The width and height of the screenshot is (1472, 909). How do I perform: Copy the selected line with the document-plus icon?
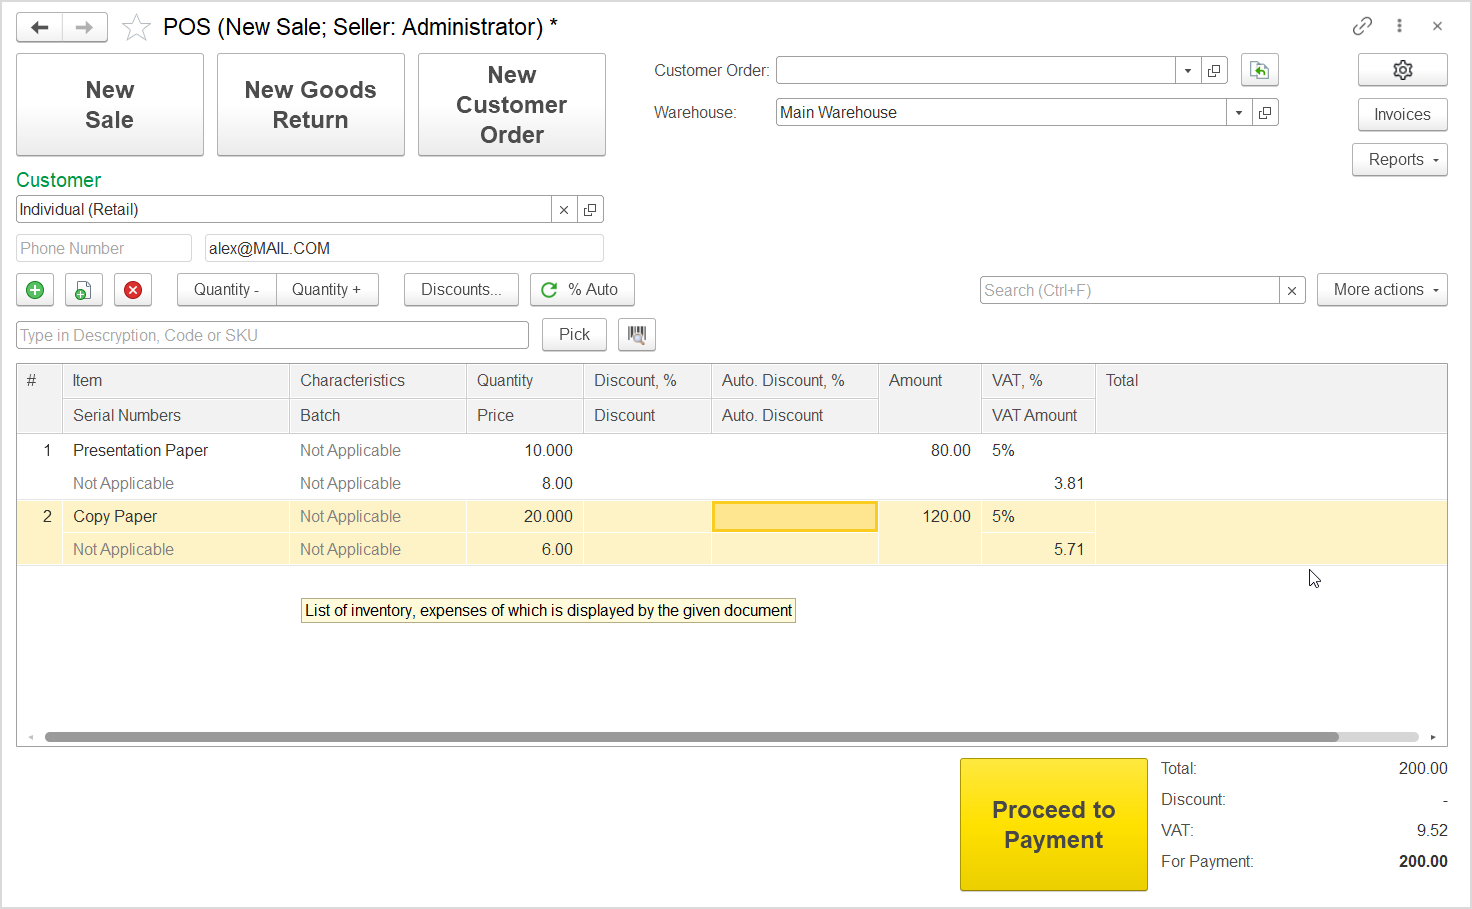(83, 290)
